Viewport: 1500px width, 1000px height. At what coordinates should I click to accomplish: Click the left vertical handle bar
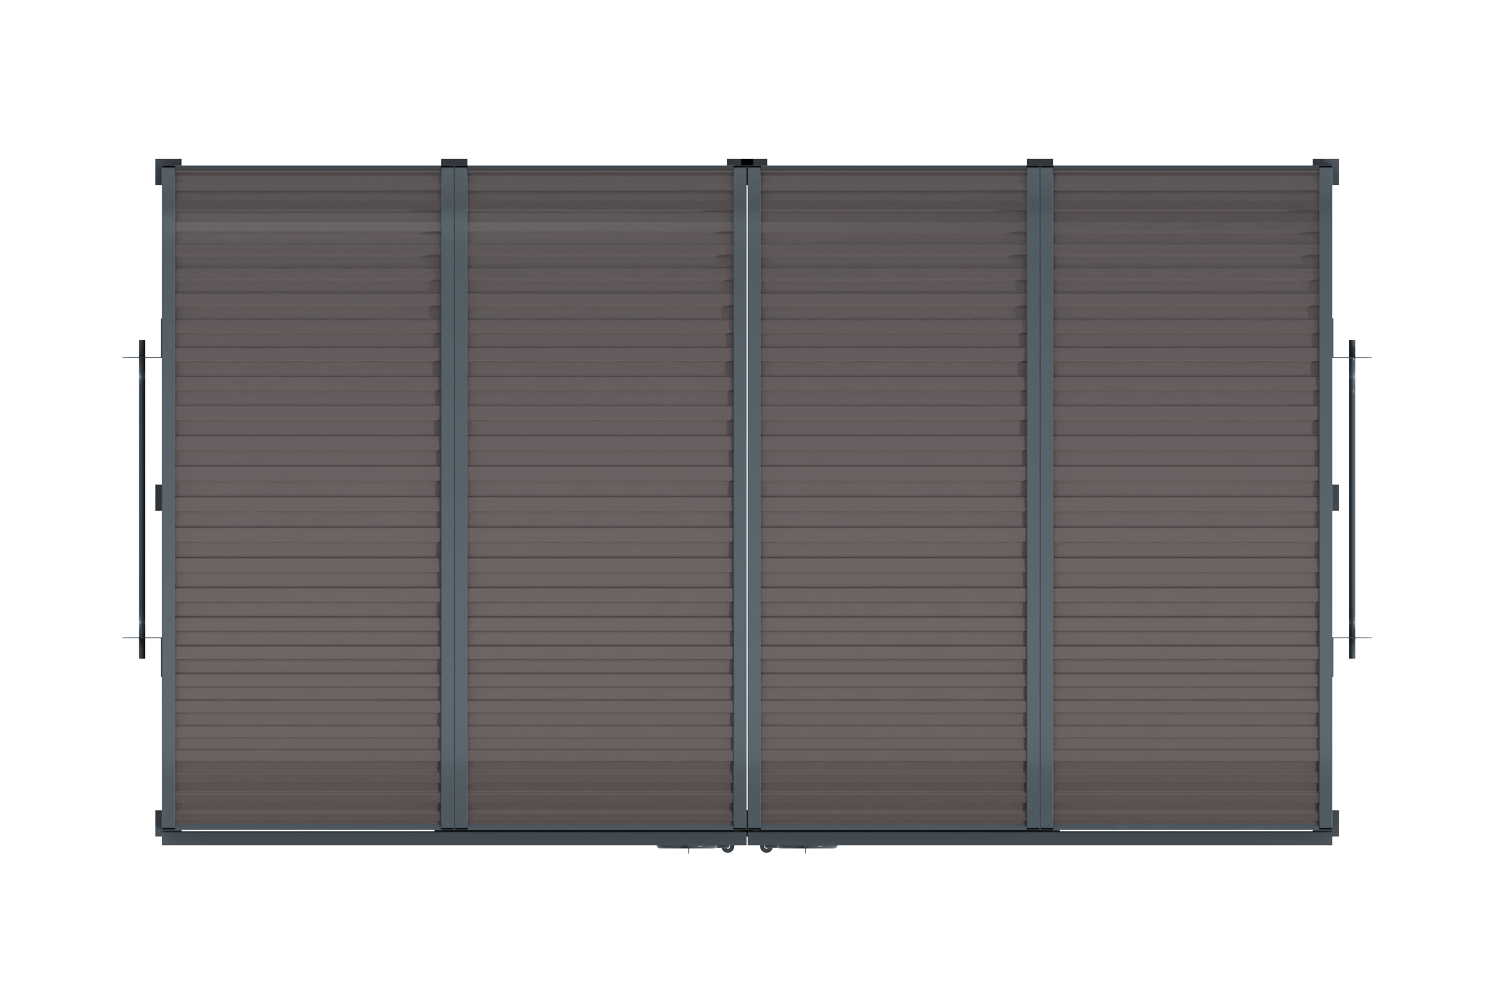click(142, 498)
